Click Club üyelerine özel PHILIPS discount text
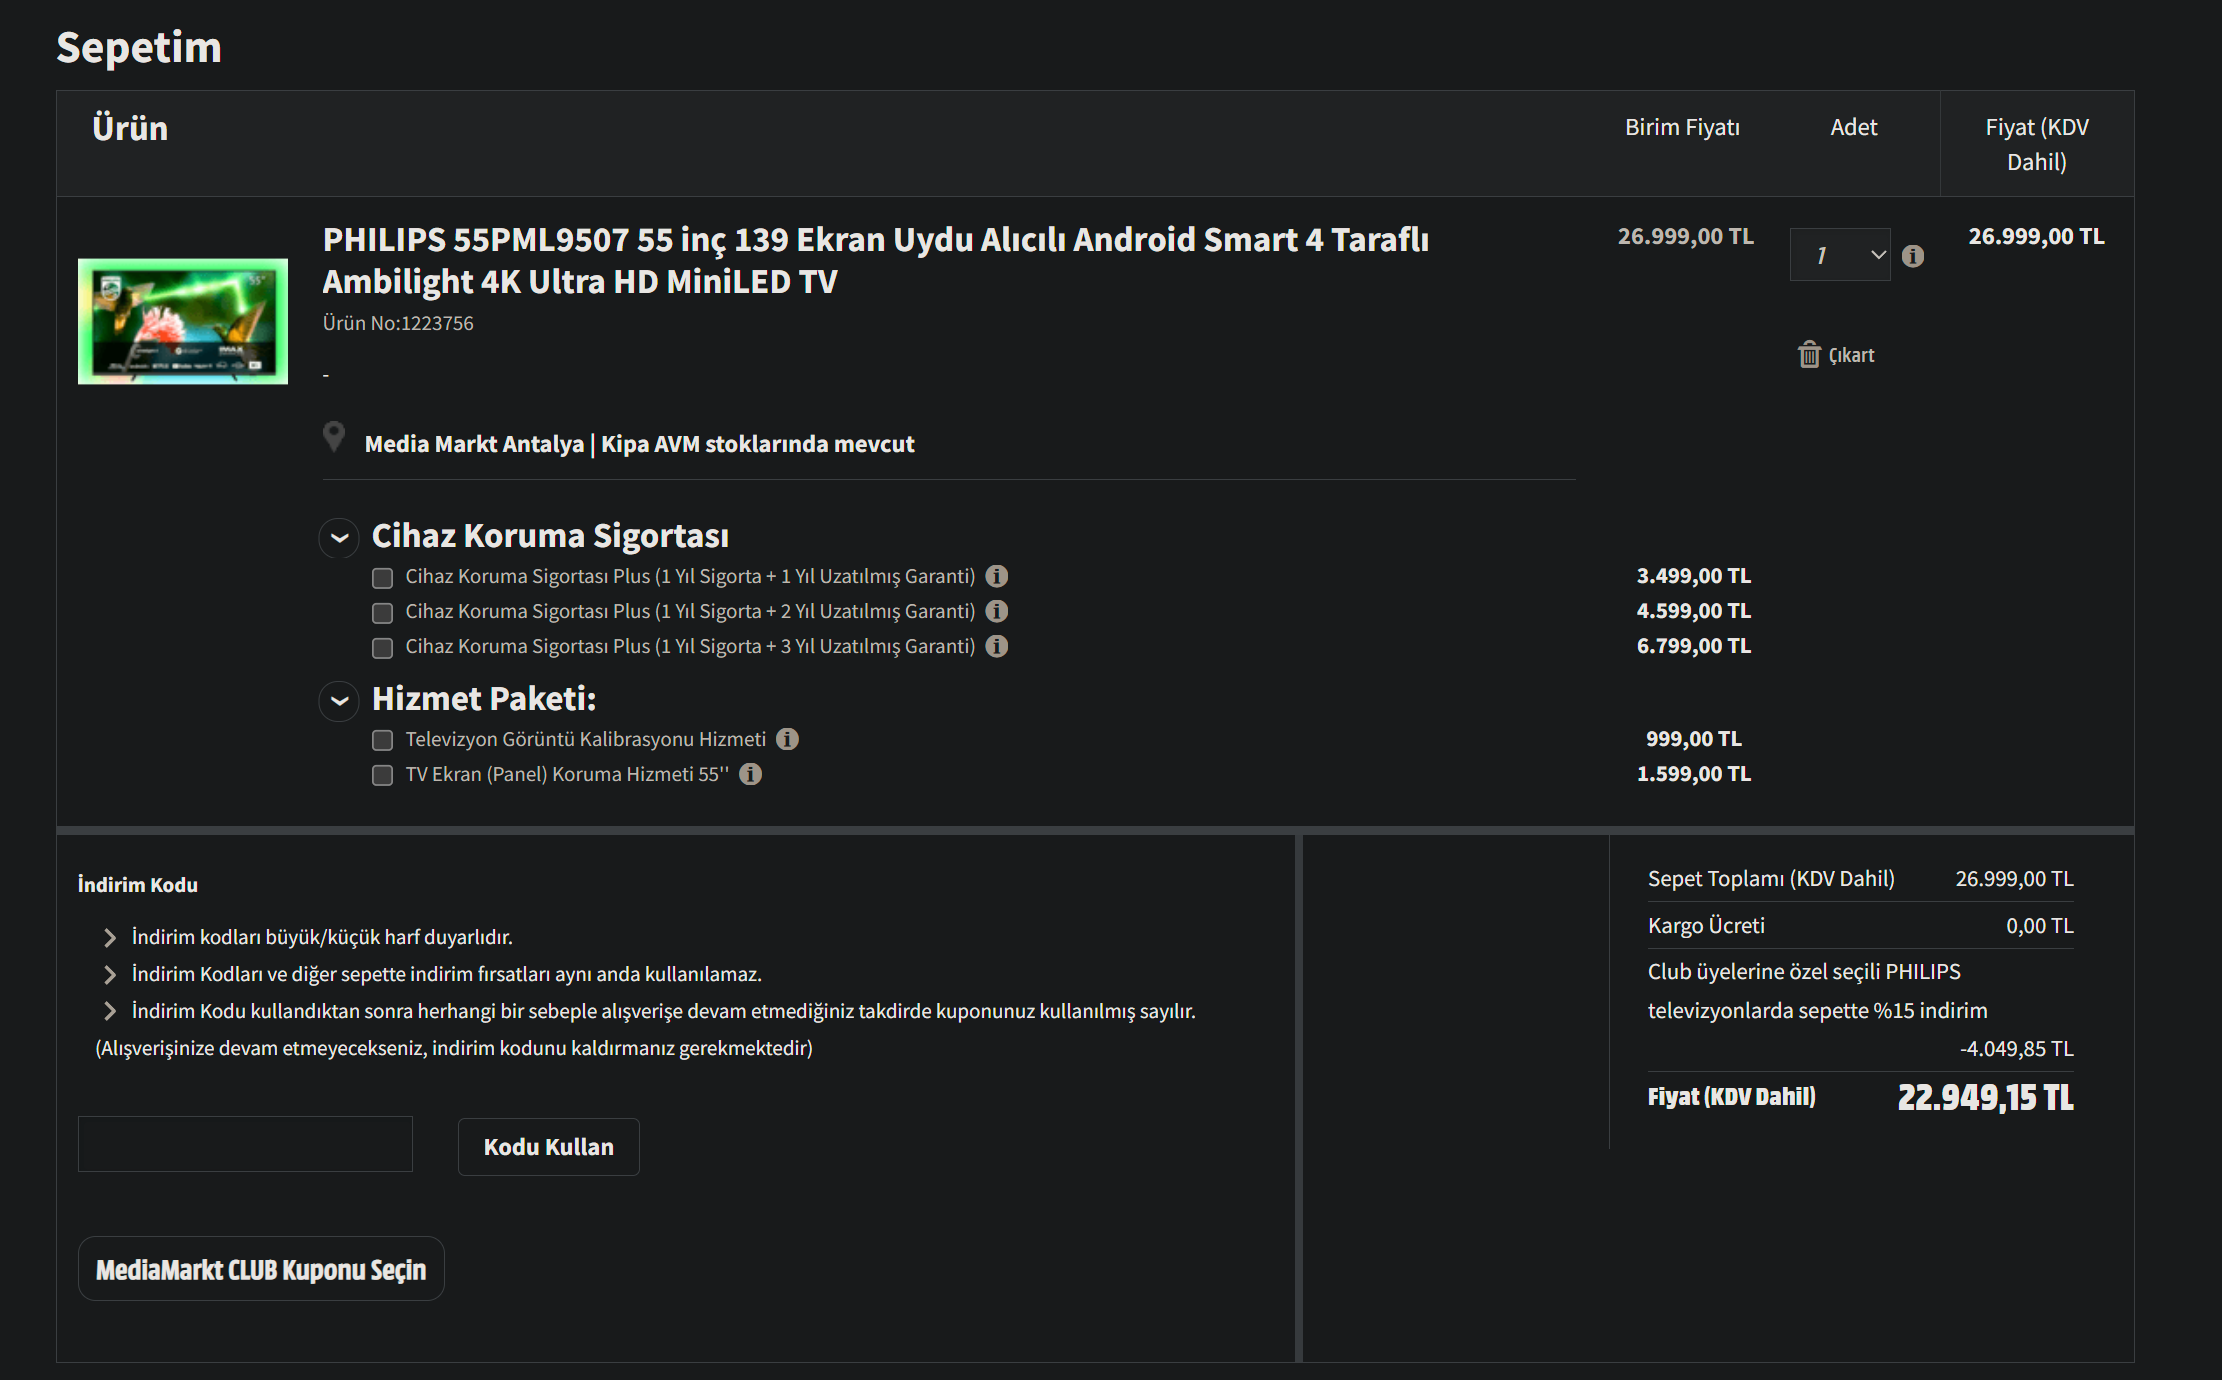Image resolution: width=2222 pixels, height=1380 pixels. 1817,991
